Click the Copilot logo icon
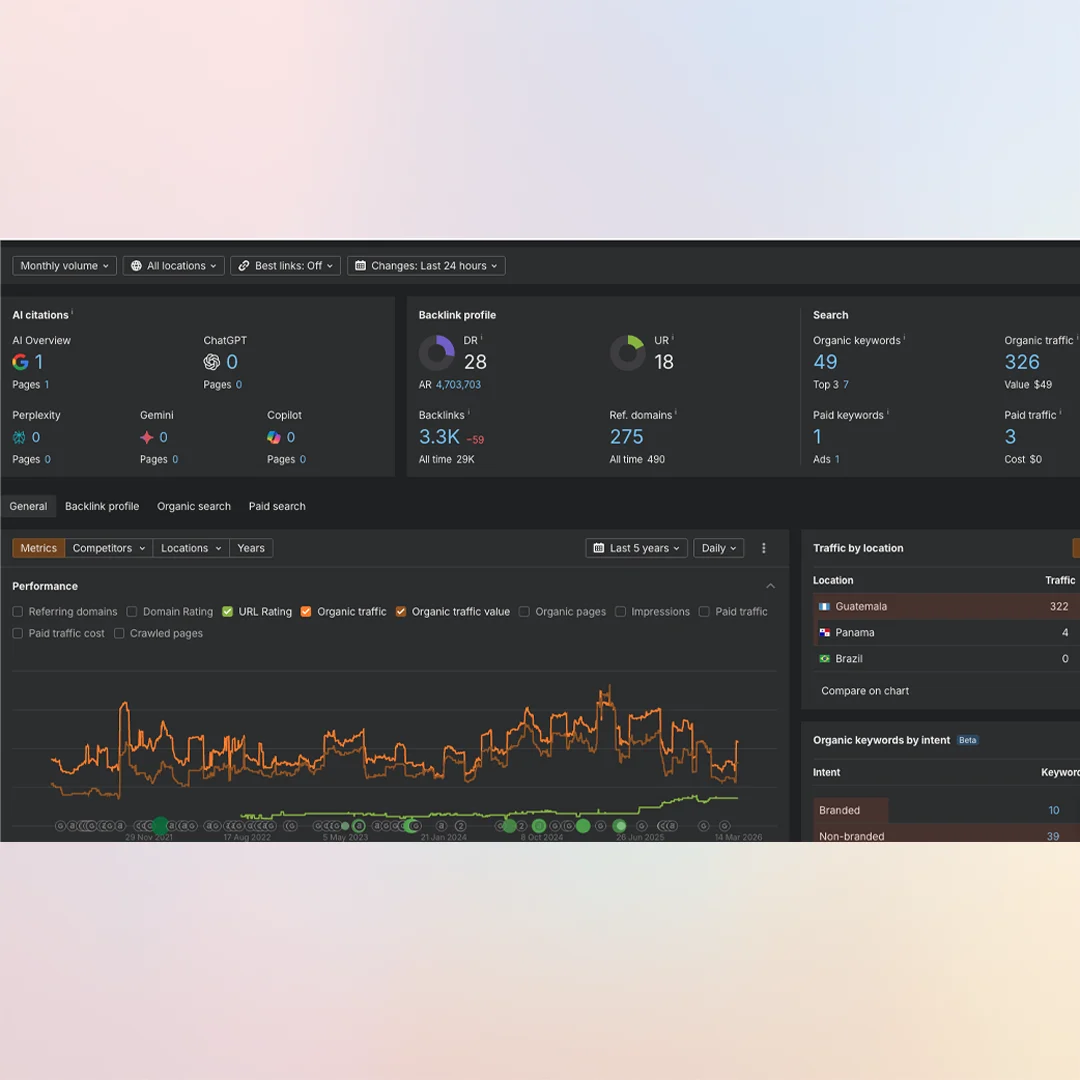The height and width of the screenshot is (1080, 1080). [x=274, y=437]
